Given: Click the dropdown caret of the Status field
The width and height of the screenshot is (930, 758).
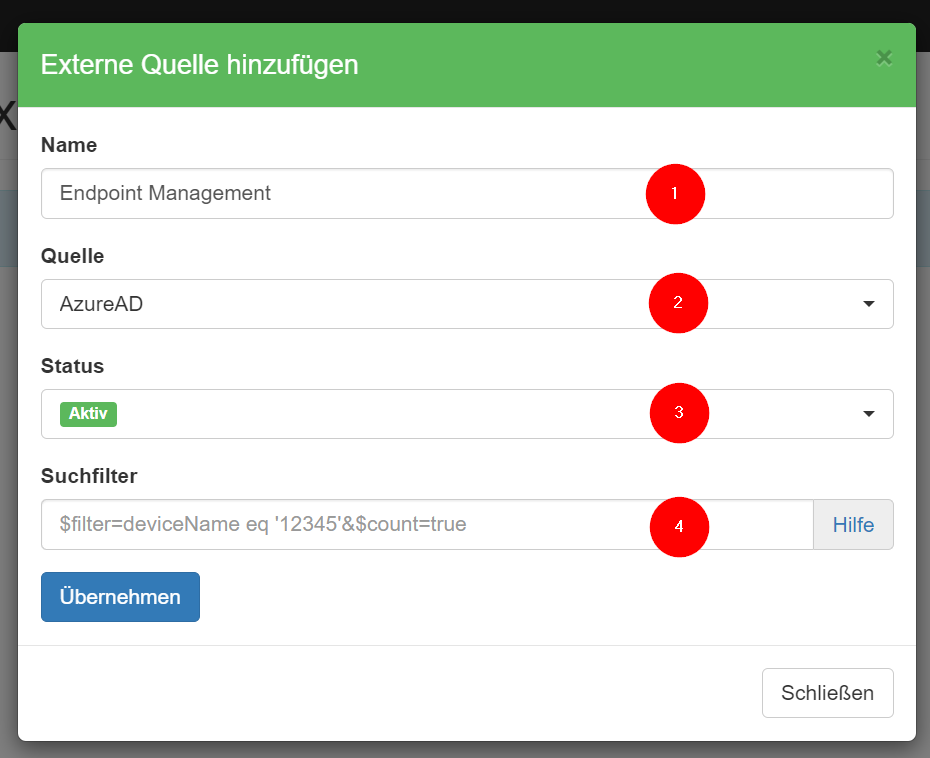Looking at the screenshot, I should click(x=868, y=413).
